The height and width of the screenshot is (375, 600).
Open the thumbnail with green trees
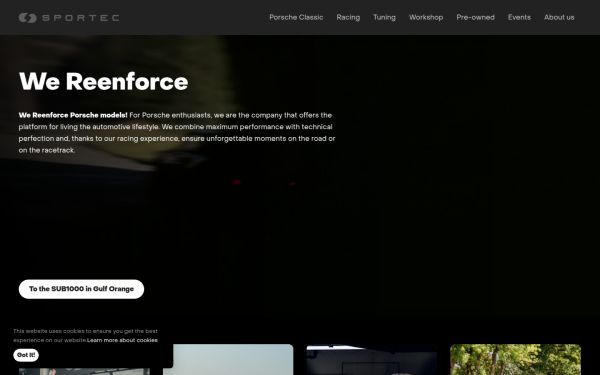pos(515,359)
